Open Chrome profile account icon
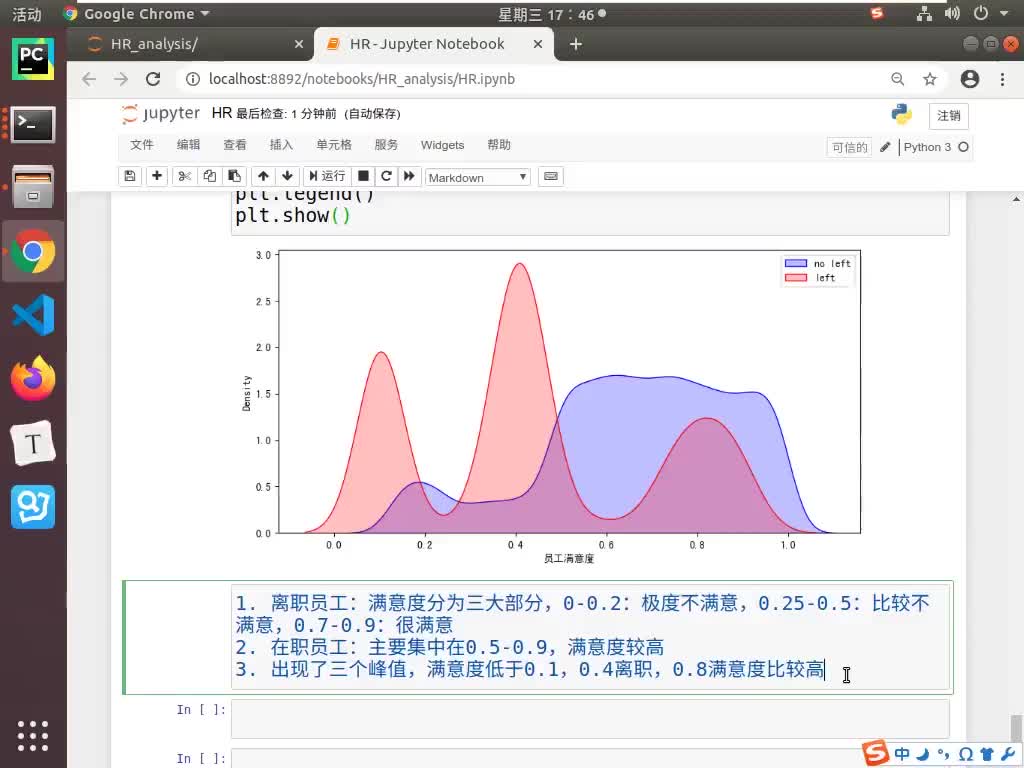 pyautogui.click(x=970, y=79)
